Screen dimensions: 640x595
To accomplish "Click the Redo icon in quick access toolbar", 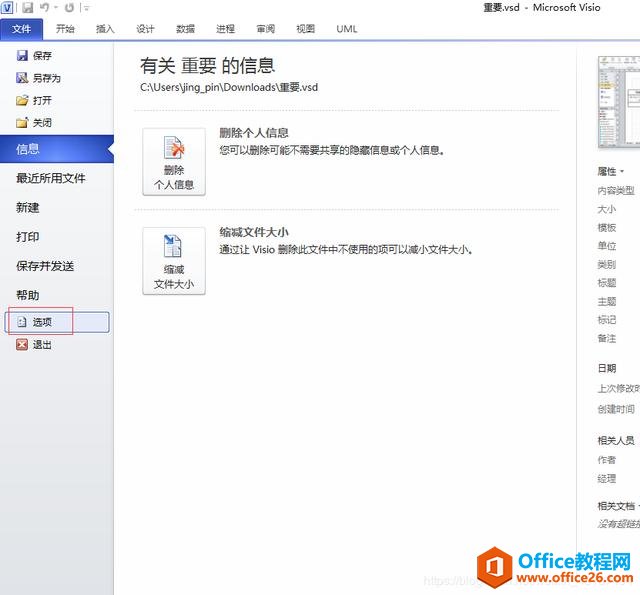I will [70, 7].
